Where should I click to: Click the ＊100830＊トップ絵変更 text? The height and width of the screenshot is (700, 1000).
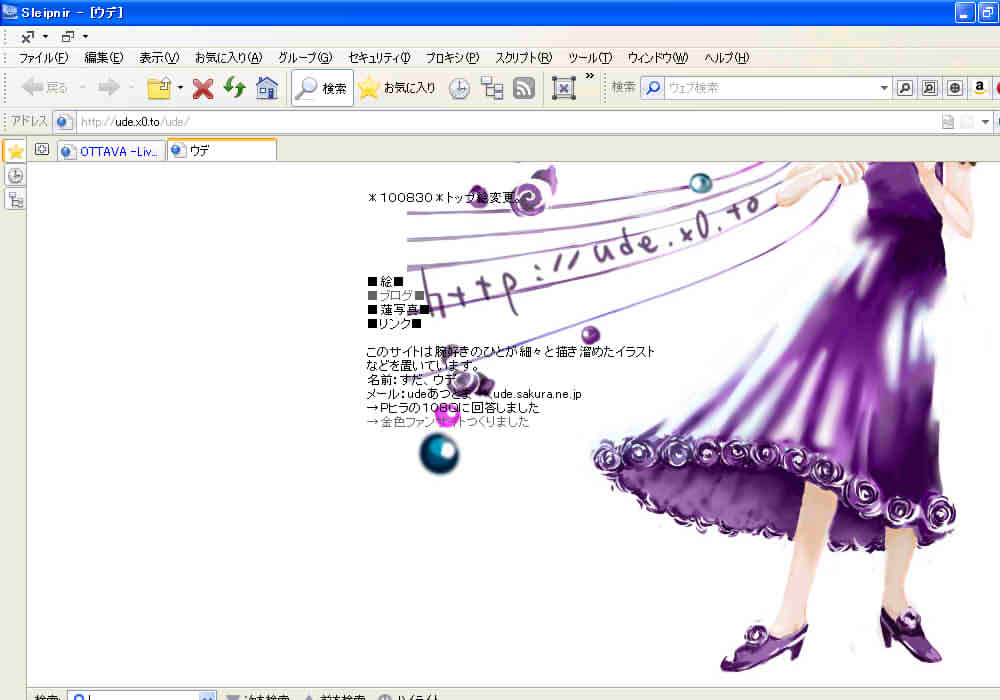(x=445, y=198)
